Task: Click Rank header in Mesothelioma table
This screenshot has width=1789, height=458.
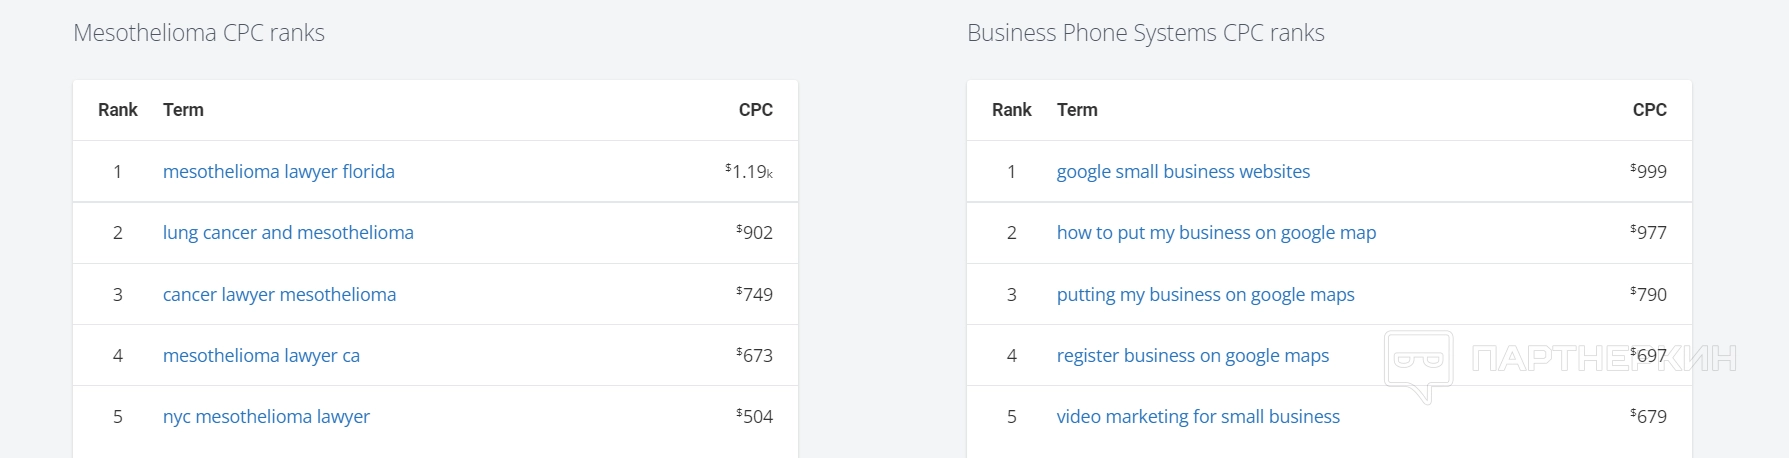Action: pos(118,110)
